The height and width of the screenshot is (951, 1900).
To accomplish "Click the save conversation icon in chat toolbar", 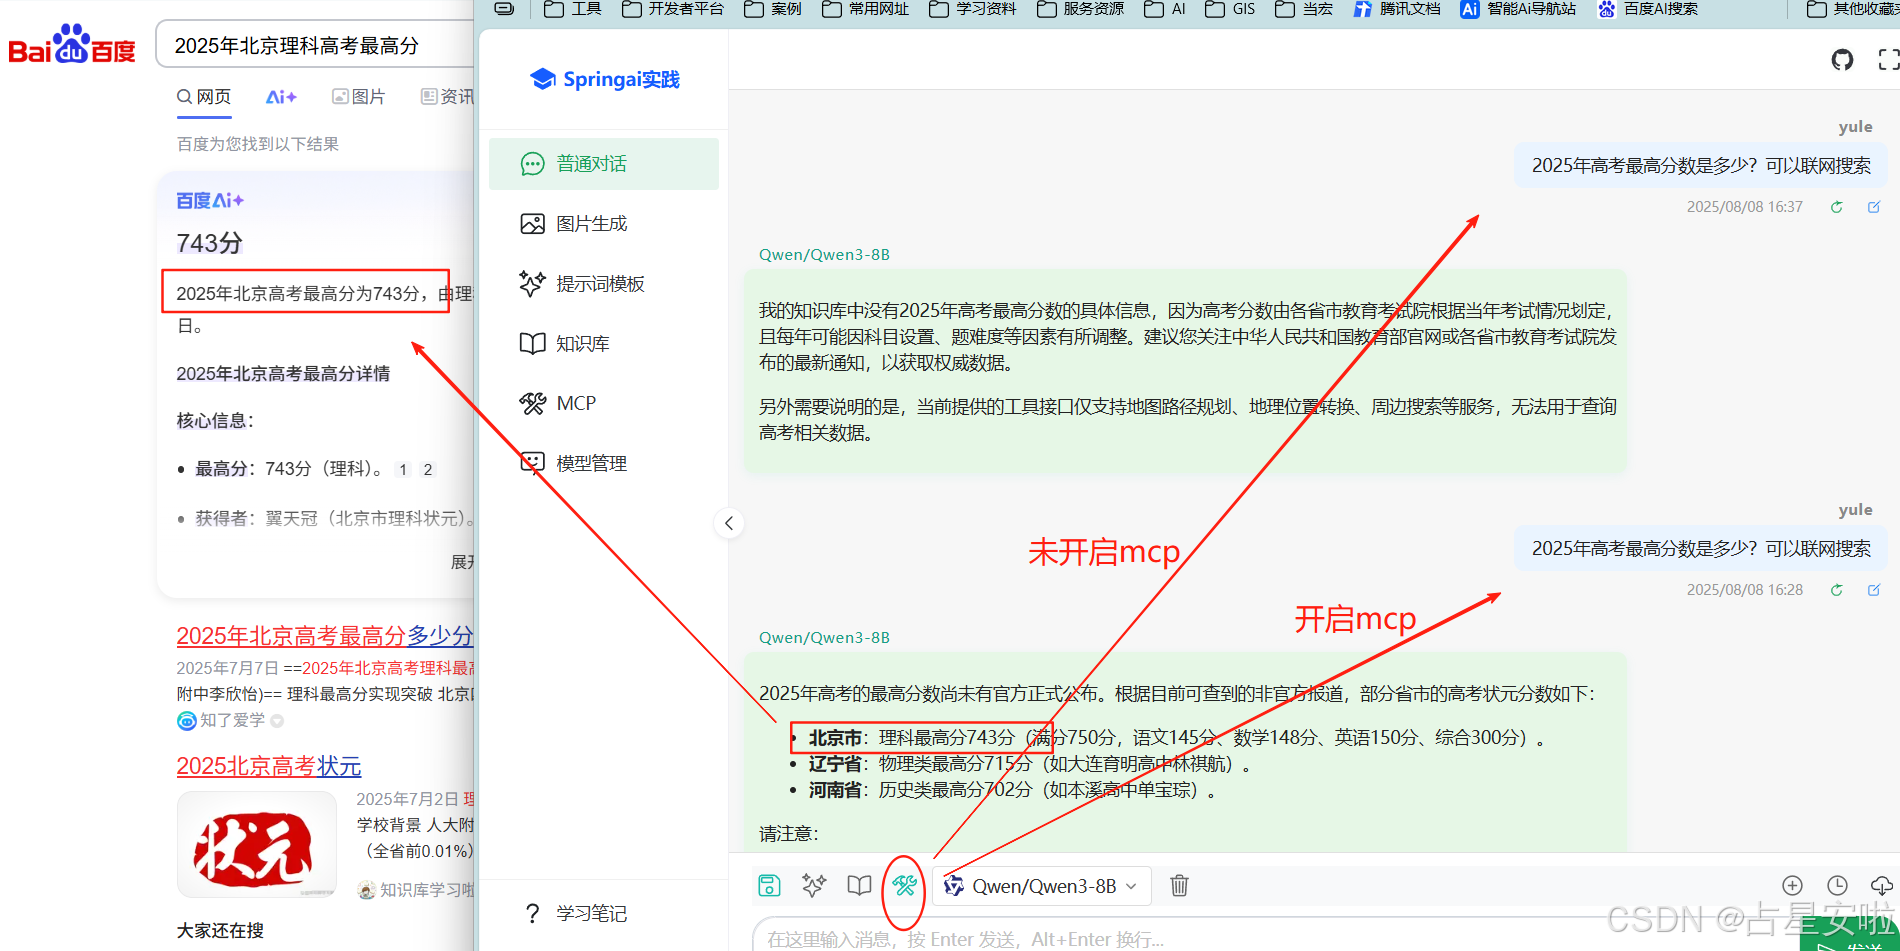I will [x=769, y=885].
